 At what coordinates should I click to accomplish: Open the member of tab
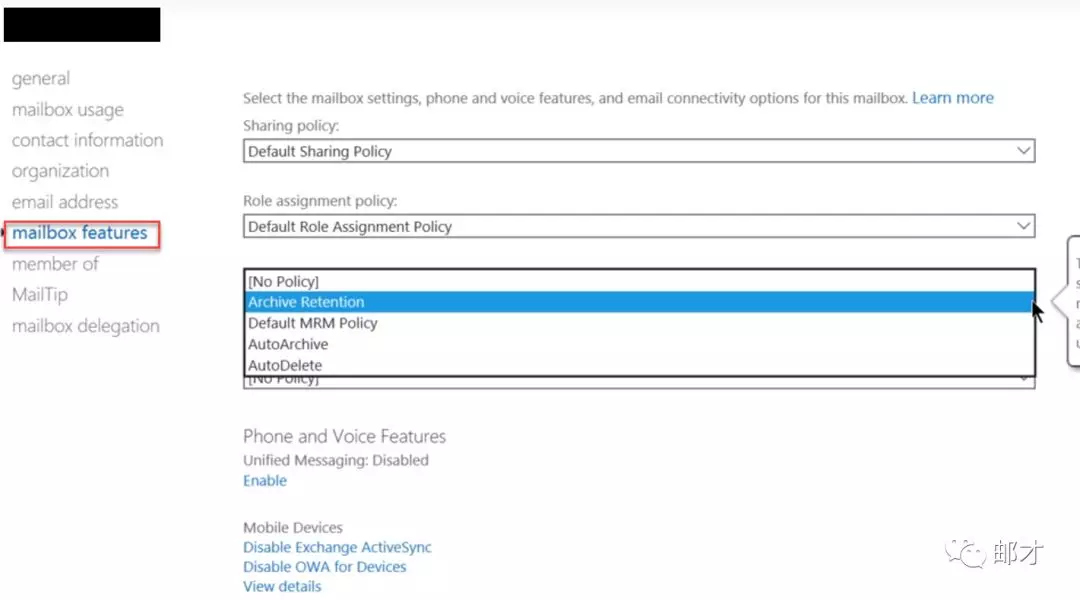click(x=55, y=264)
